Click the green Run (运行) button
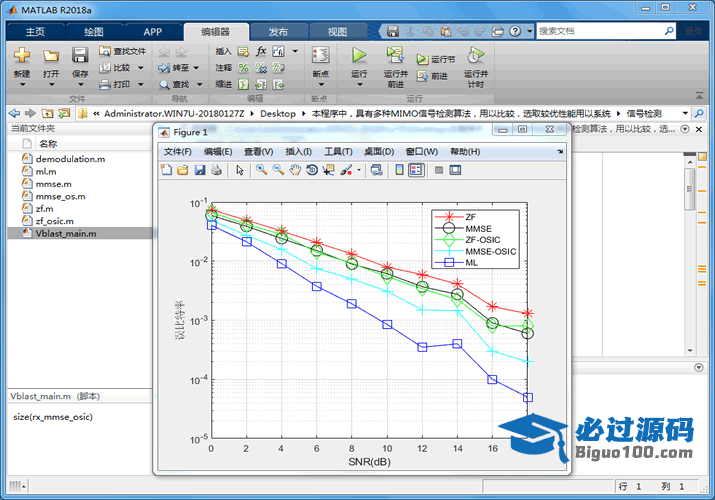Viewport: 715px width, 500px height. pos(359,56)
